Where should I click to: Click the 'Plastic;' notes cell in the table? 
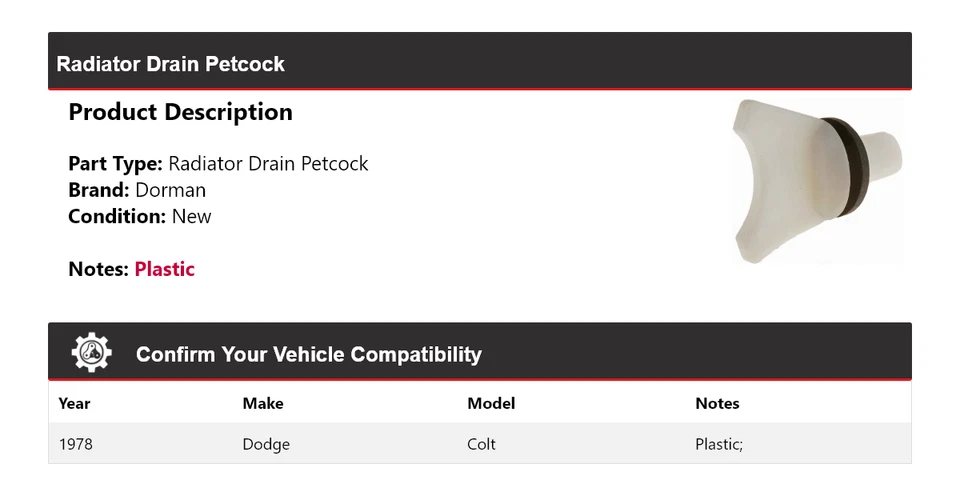(719, 444)
